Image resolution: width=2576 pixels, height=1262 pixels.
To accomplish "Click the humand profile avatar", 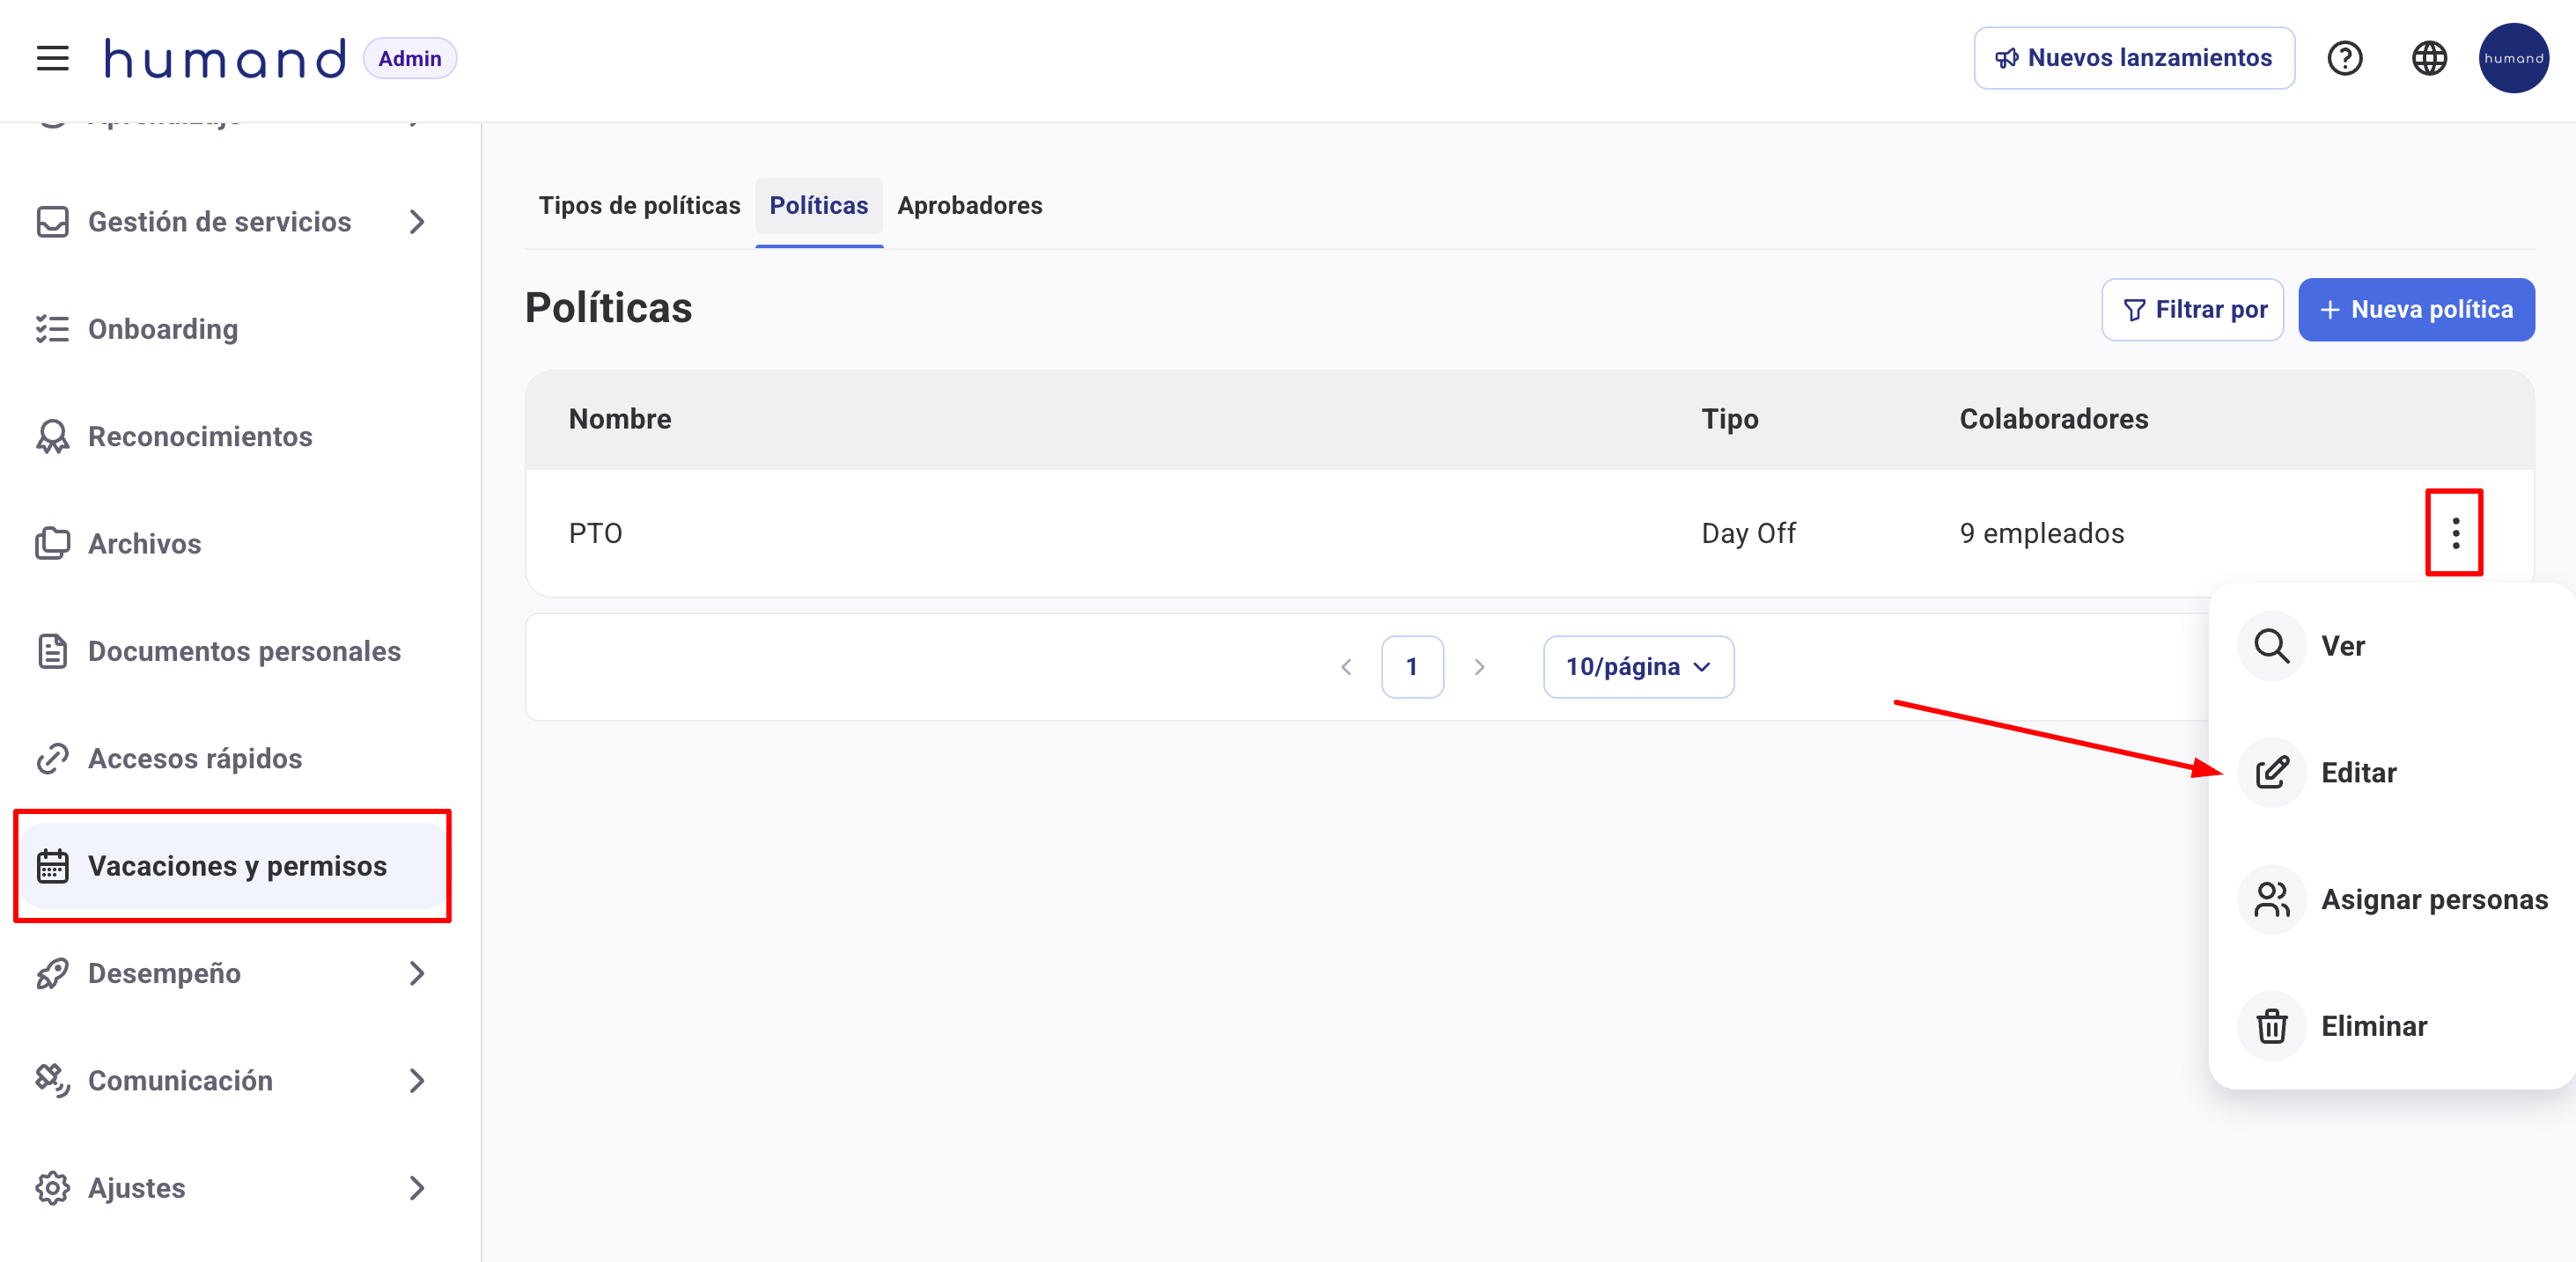I will coord(2513,58).
